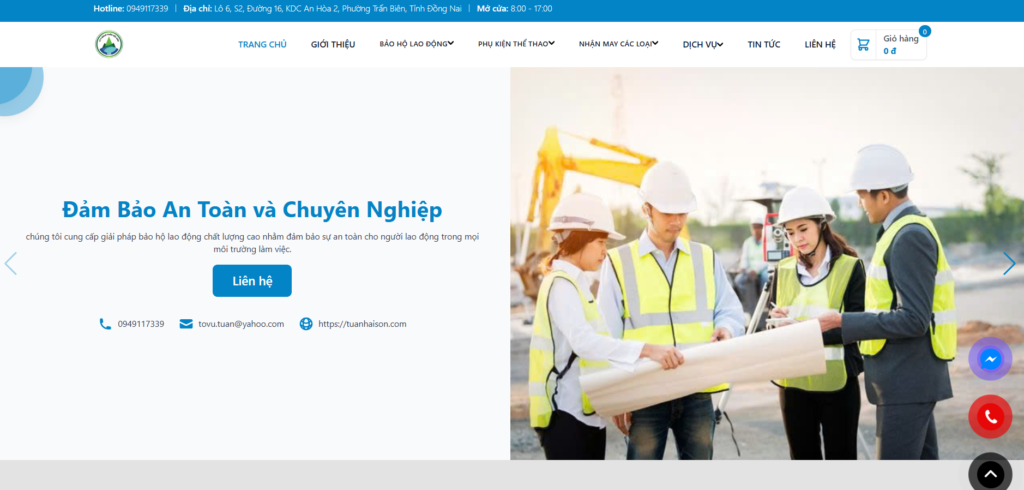Image resolution: width=1024 pixels, height=490 pixels.
Task: Go to the Tin tức menu item
Action: coord(763,44)
